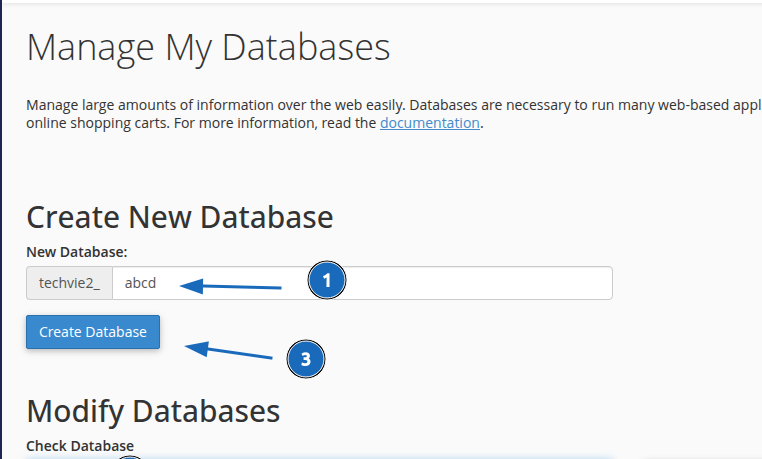Click the Check Database label
Screen dimensions: 762x459
[80, 445]
